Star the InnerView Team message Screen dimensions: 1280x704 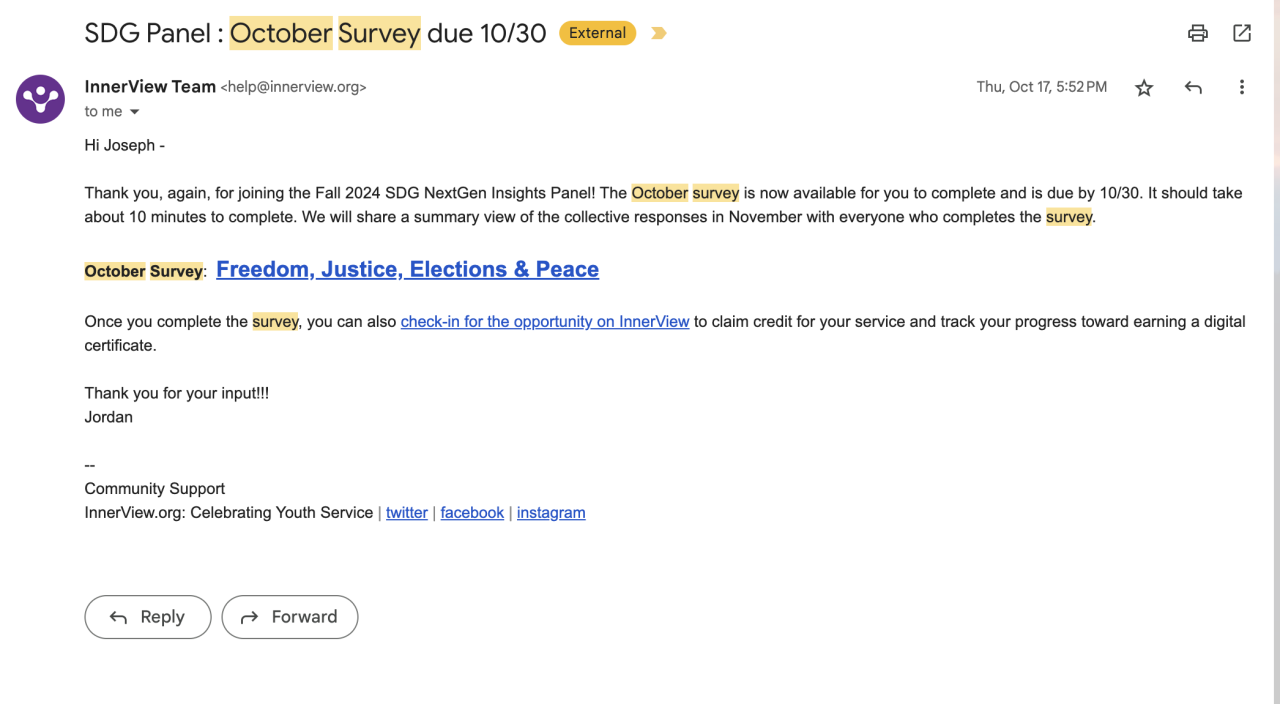pyautogui.click(x=1144, y=88)
